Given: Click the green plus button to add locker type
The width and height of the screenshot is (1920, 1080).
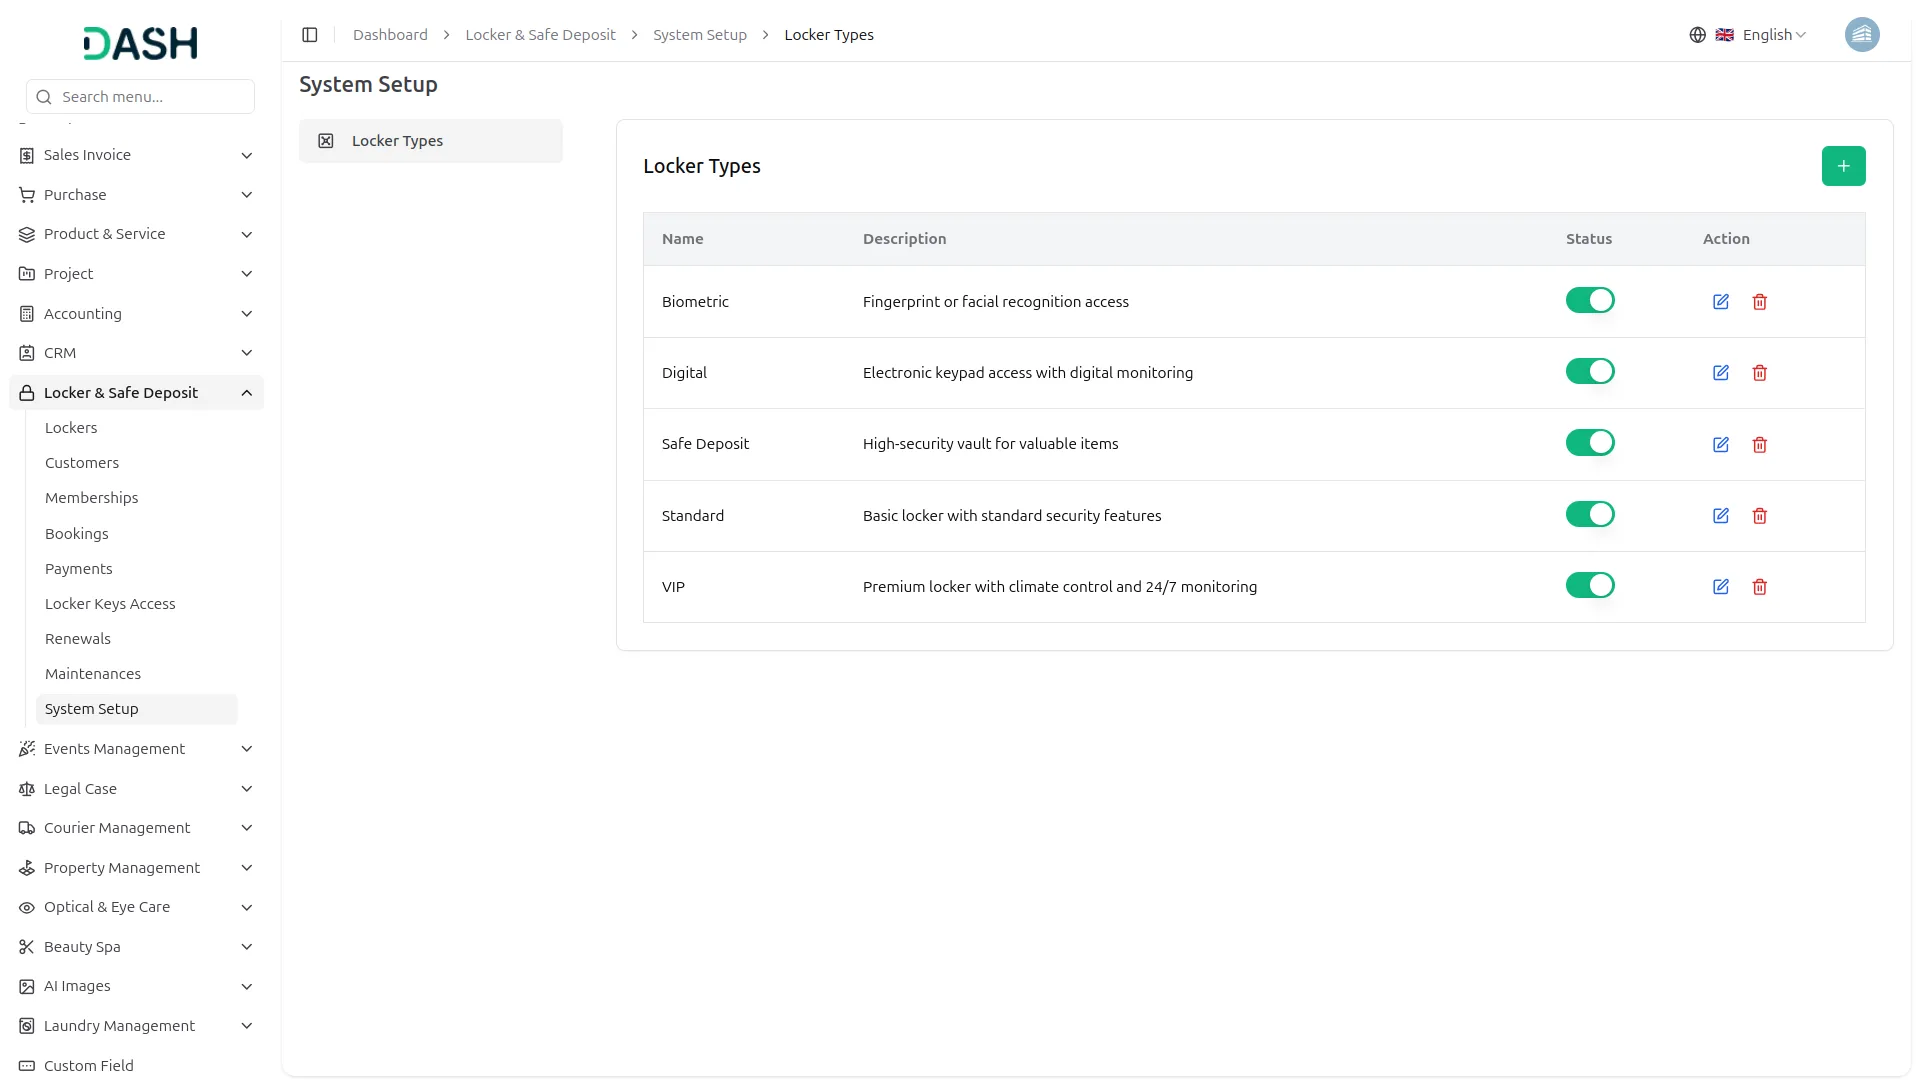Looking at the screenshot, I should click(x=1843, y=165).
